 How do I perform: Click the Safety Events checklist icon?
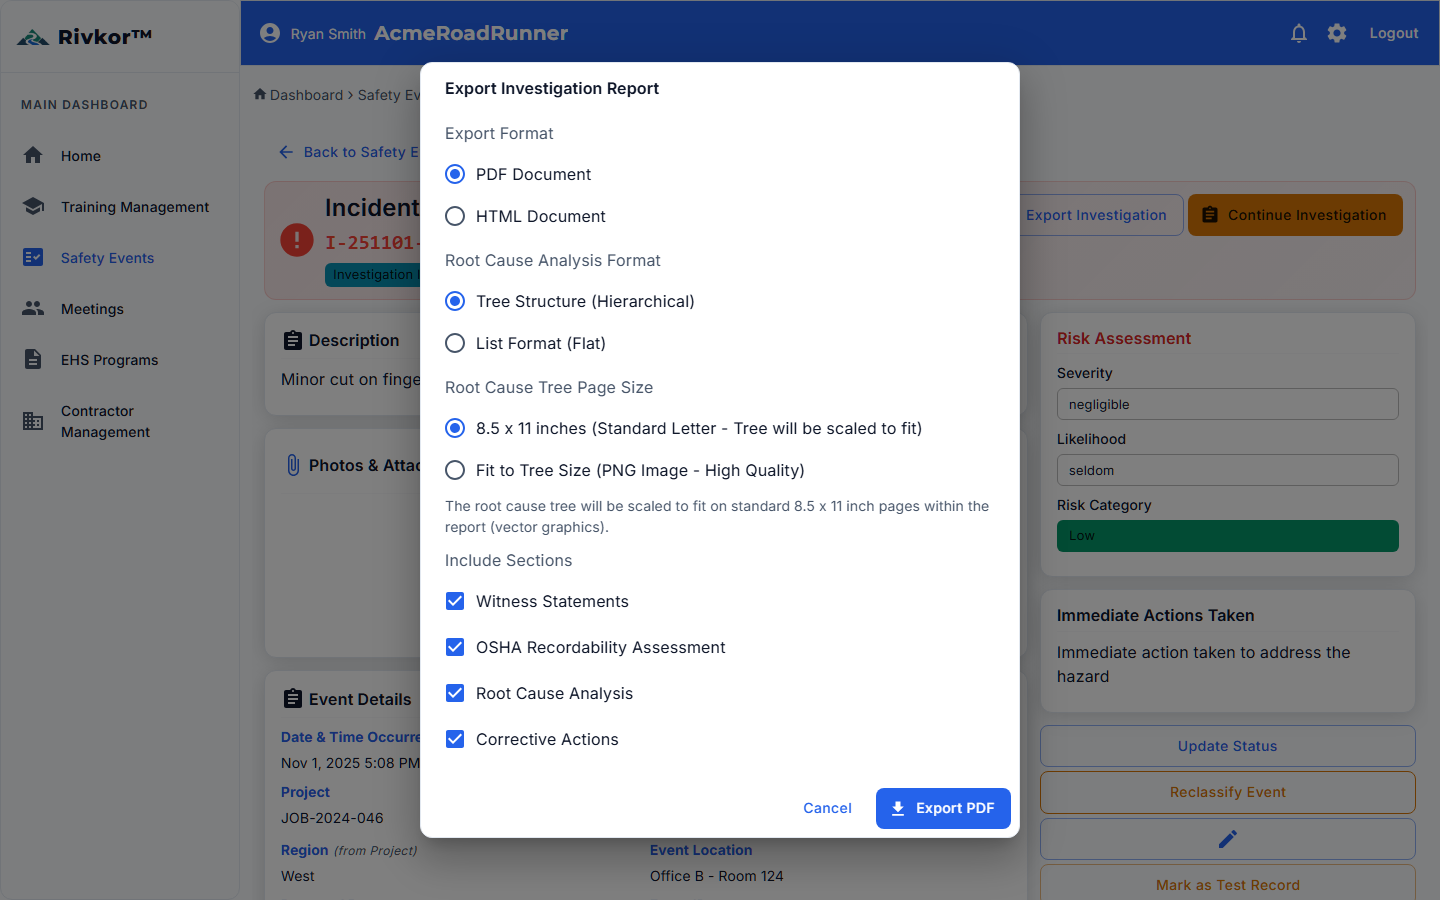33,257
